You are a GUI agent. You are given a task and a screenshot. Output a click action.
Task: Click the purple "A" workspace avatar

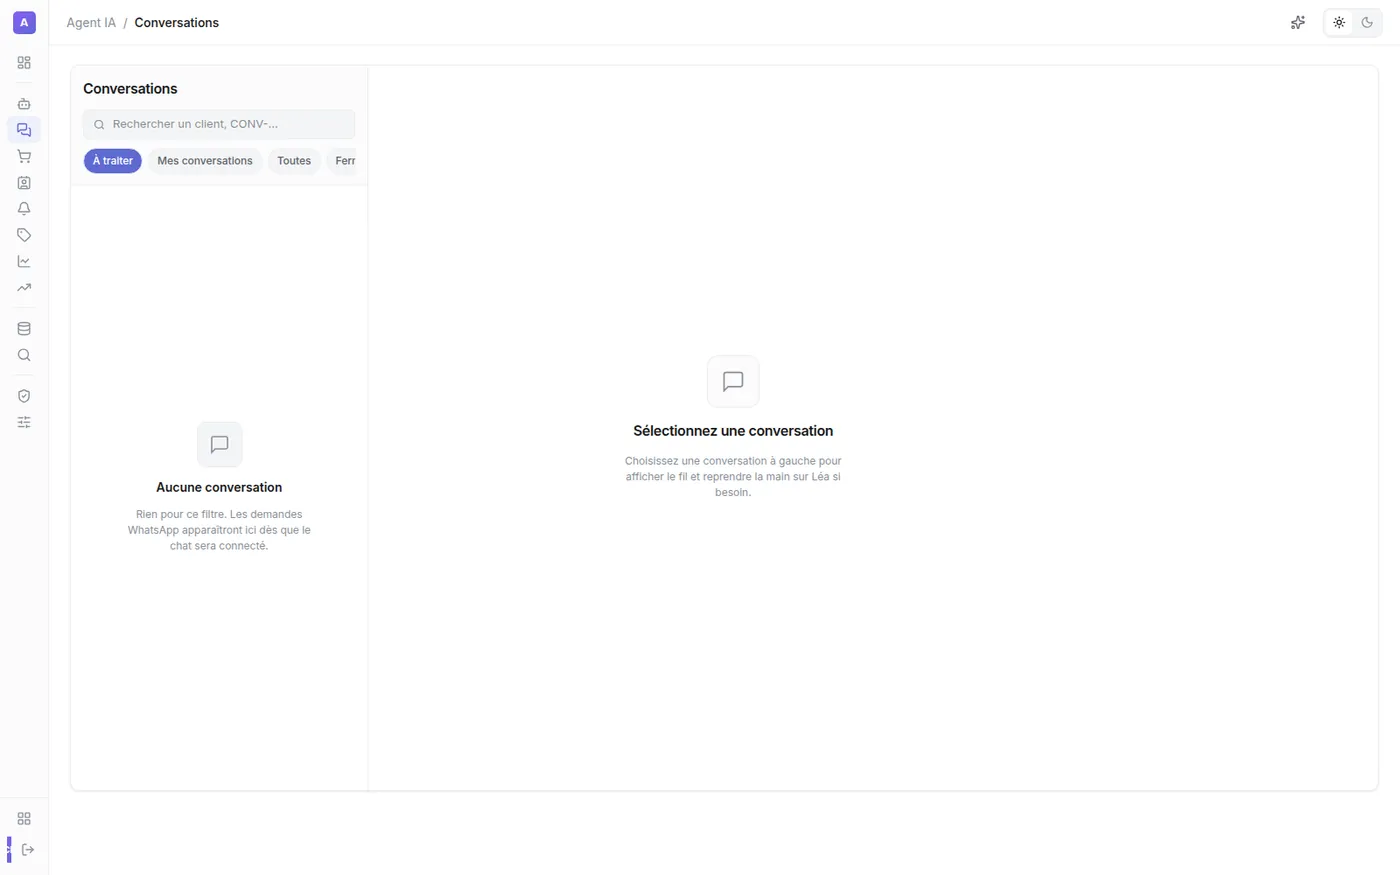(x=24, y=22)
